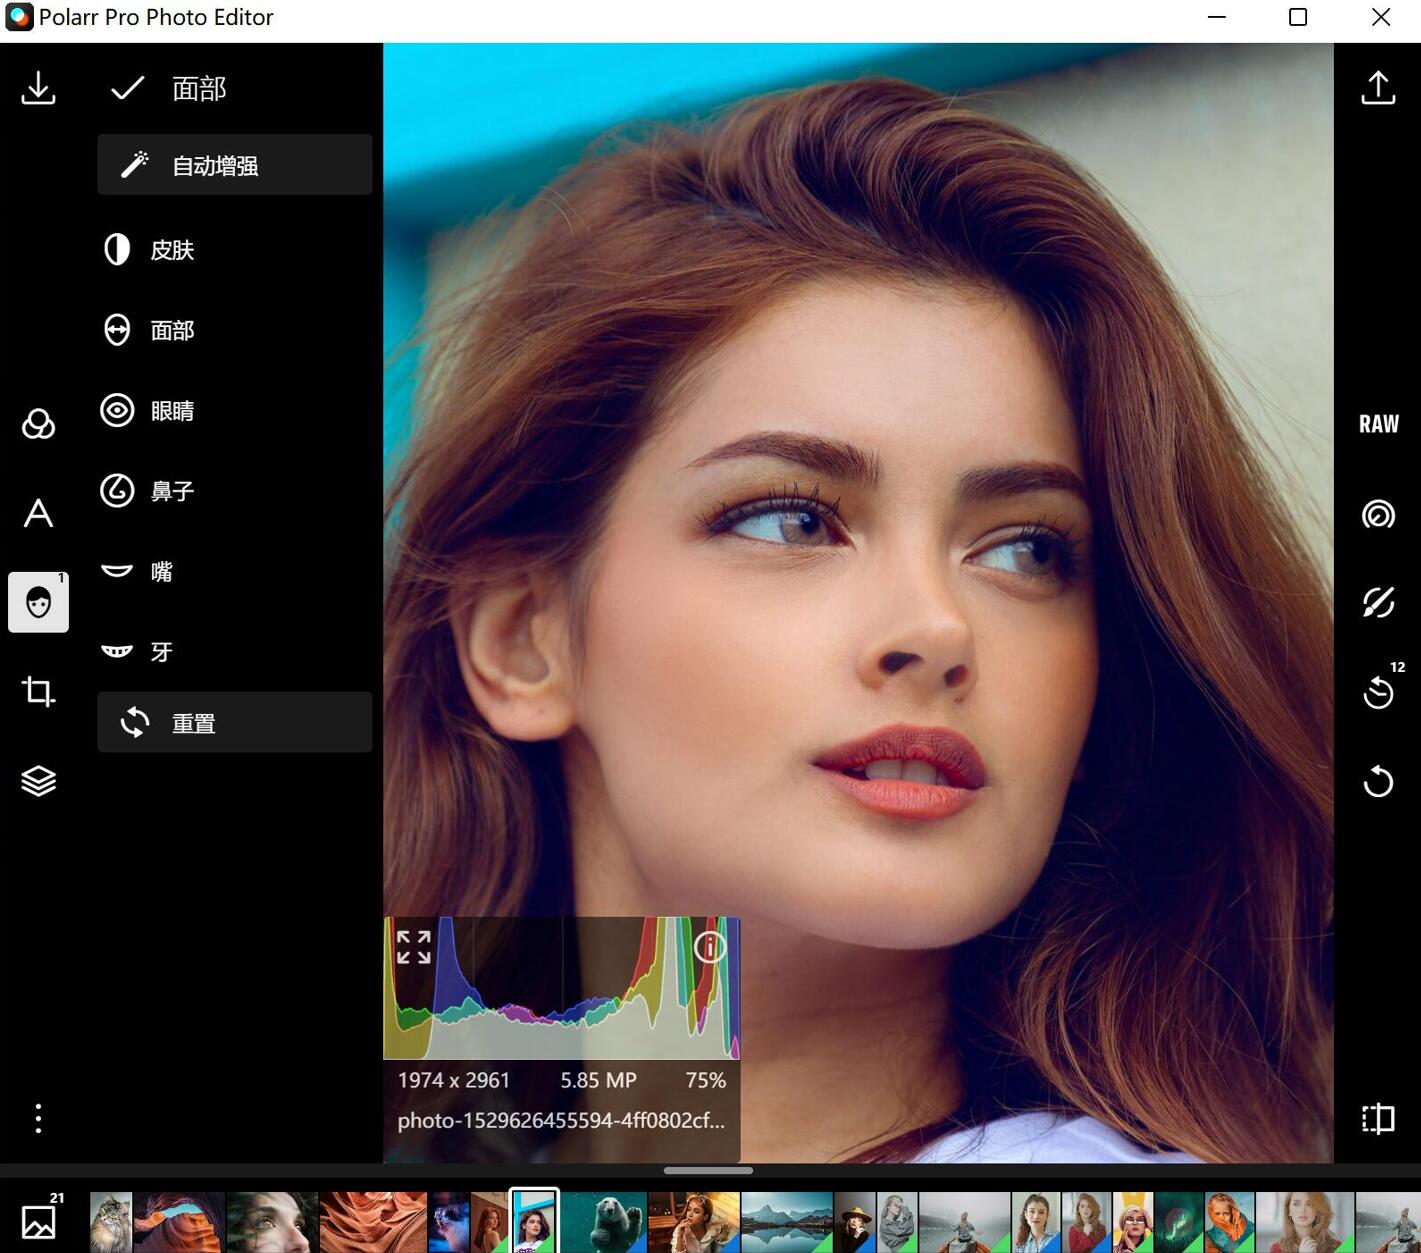Click the 面部 panel title

(199, 89)
